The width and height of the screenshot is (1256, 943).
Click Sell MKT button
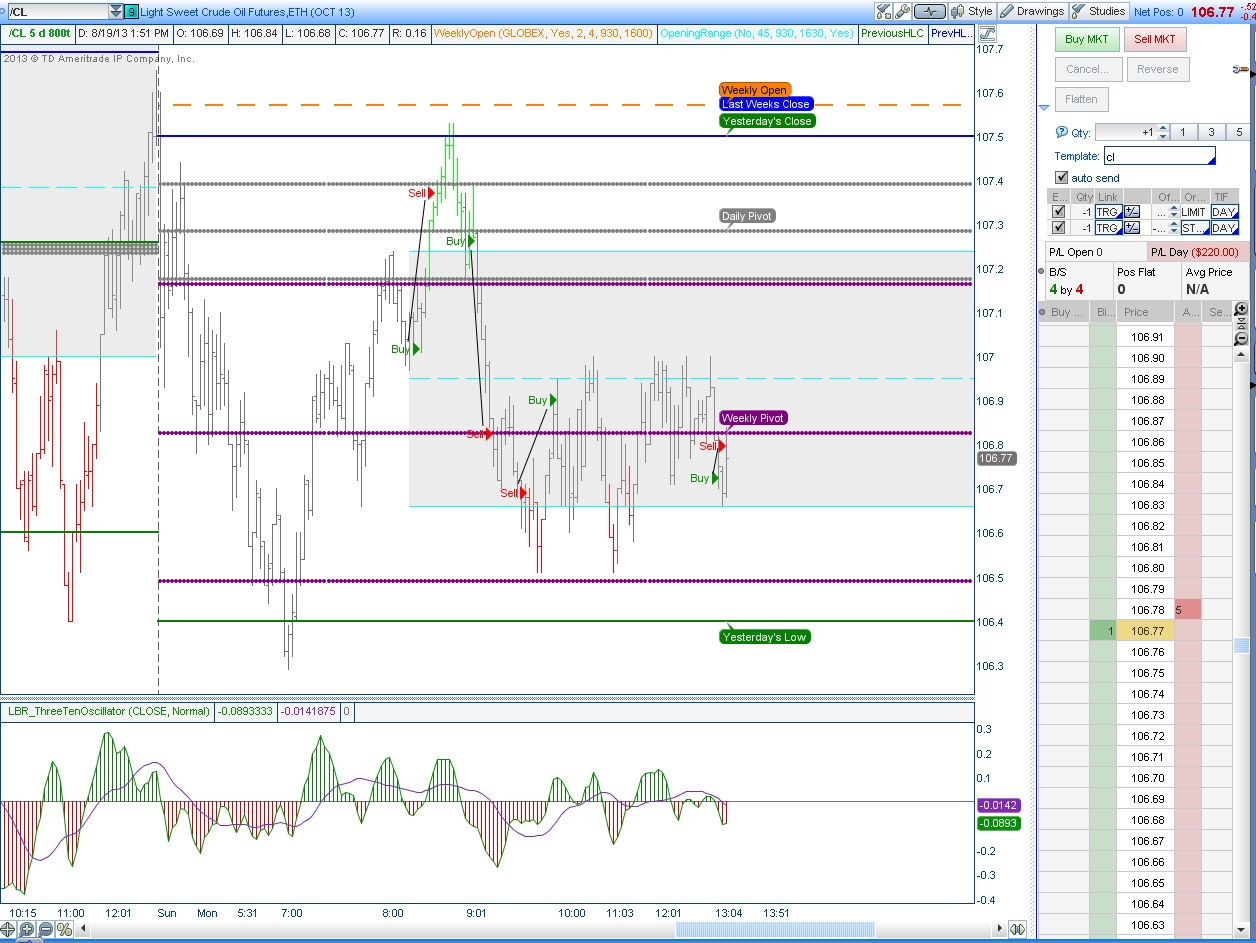coord(1155,40)
